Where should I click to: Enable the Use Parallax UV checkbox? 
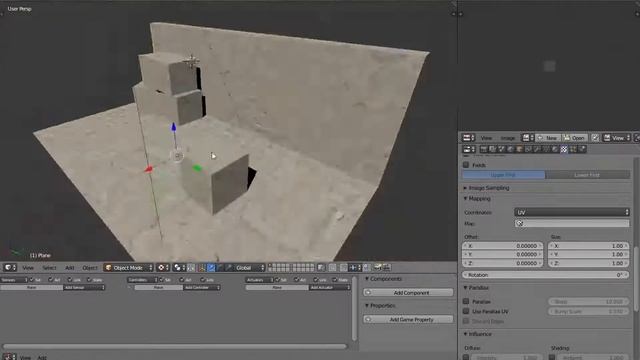[x=466, y=311]
